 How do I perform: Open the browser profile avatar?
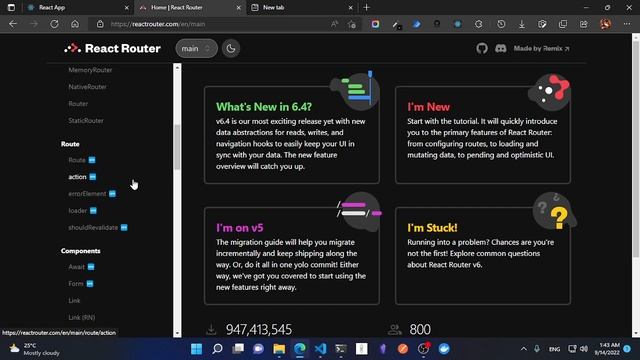pos(606,24)
